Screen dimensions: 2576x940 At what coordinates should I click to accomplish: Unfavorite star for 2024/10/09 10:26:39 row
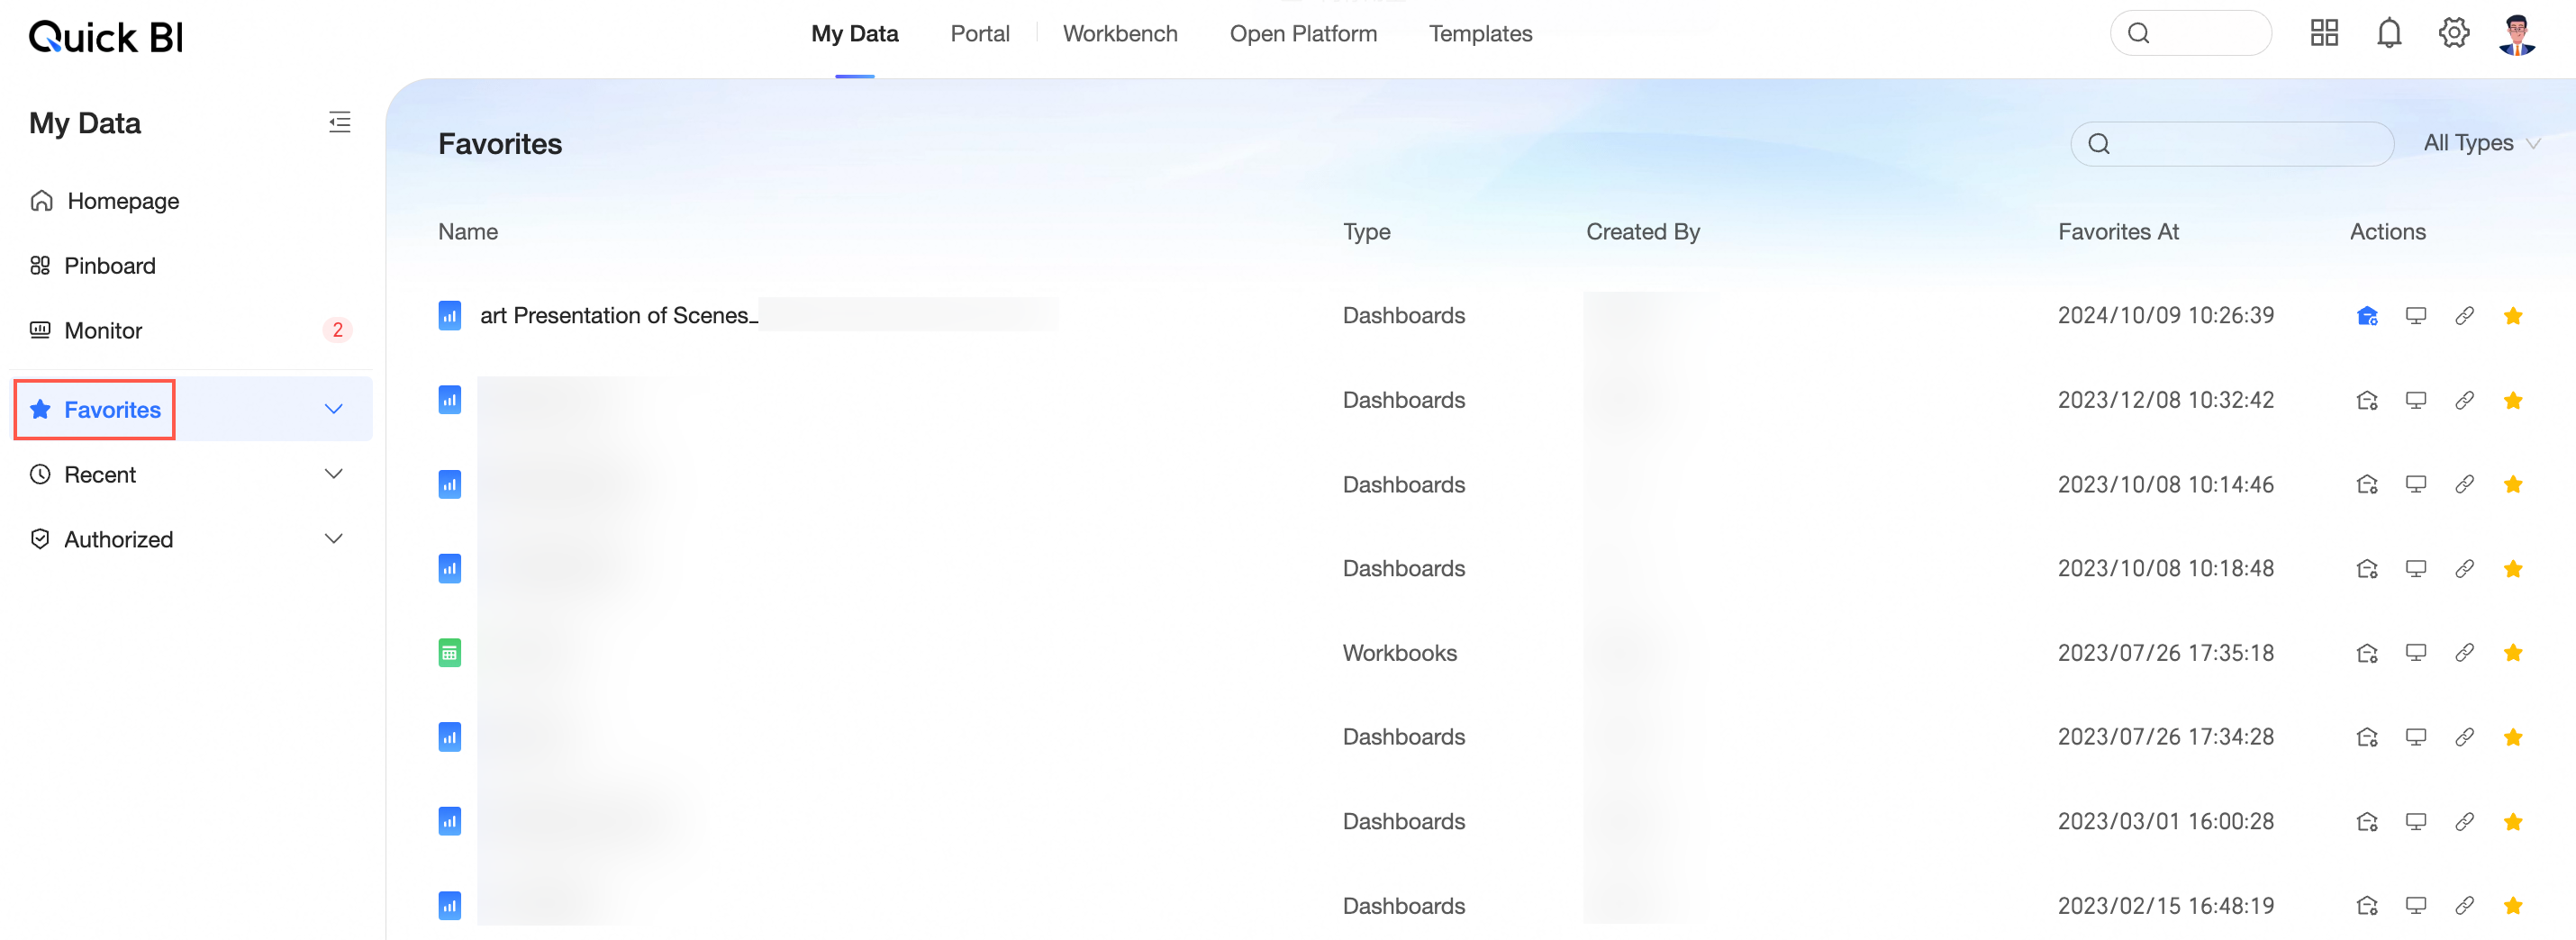[2513, 316]
